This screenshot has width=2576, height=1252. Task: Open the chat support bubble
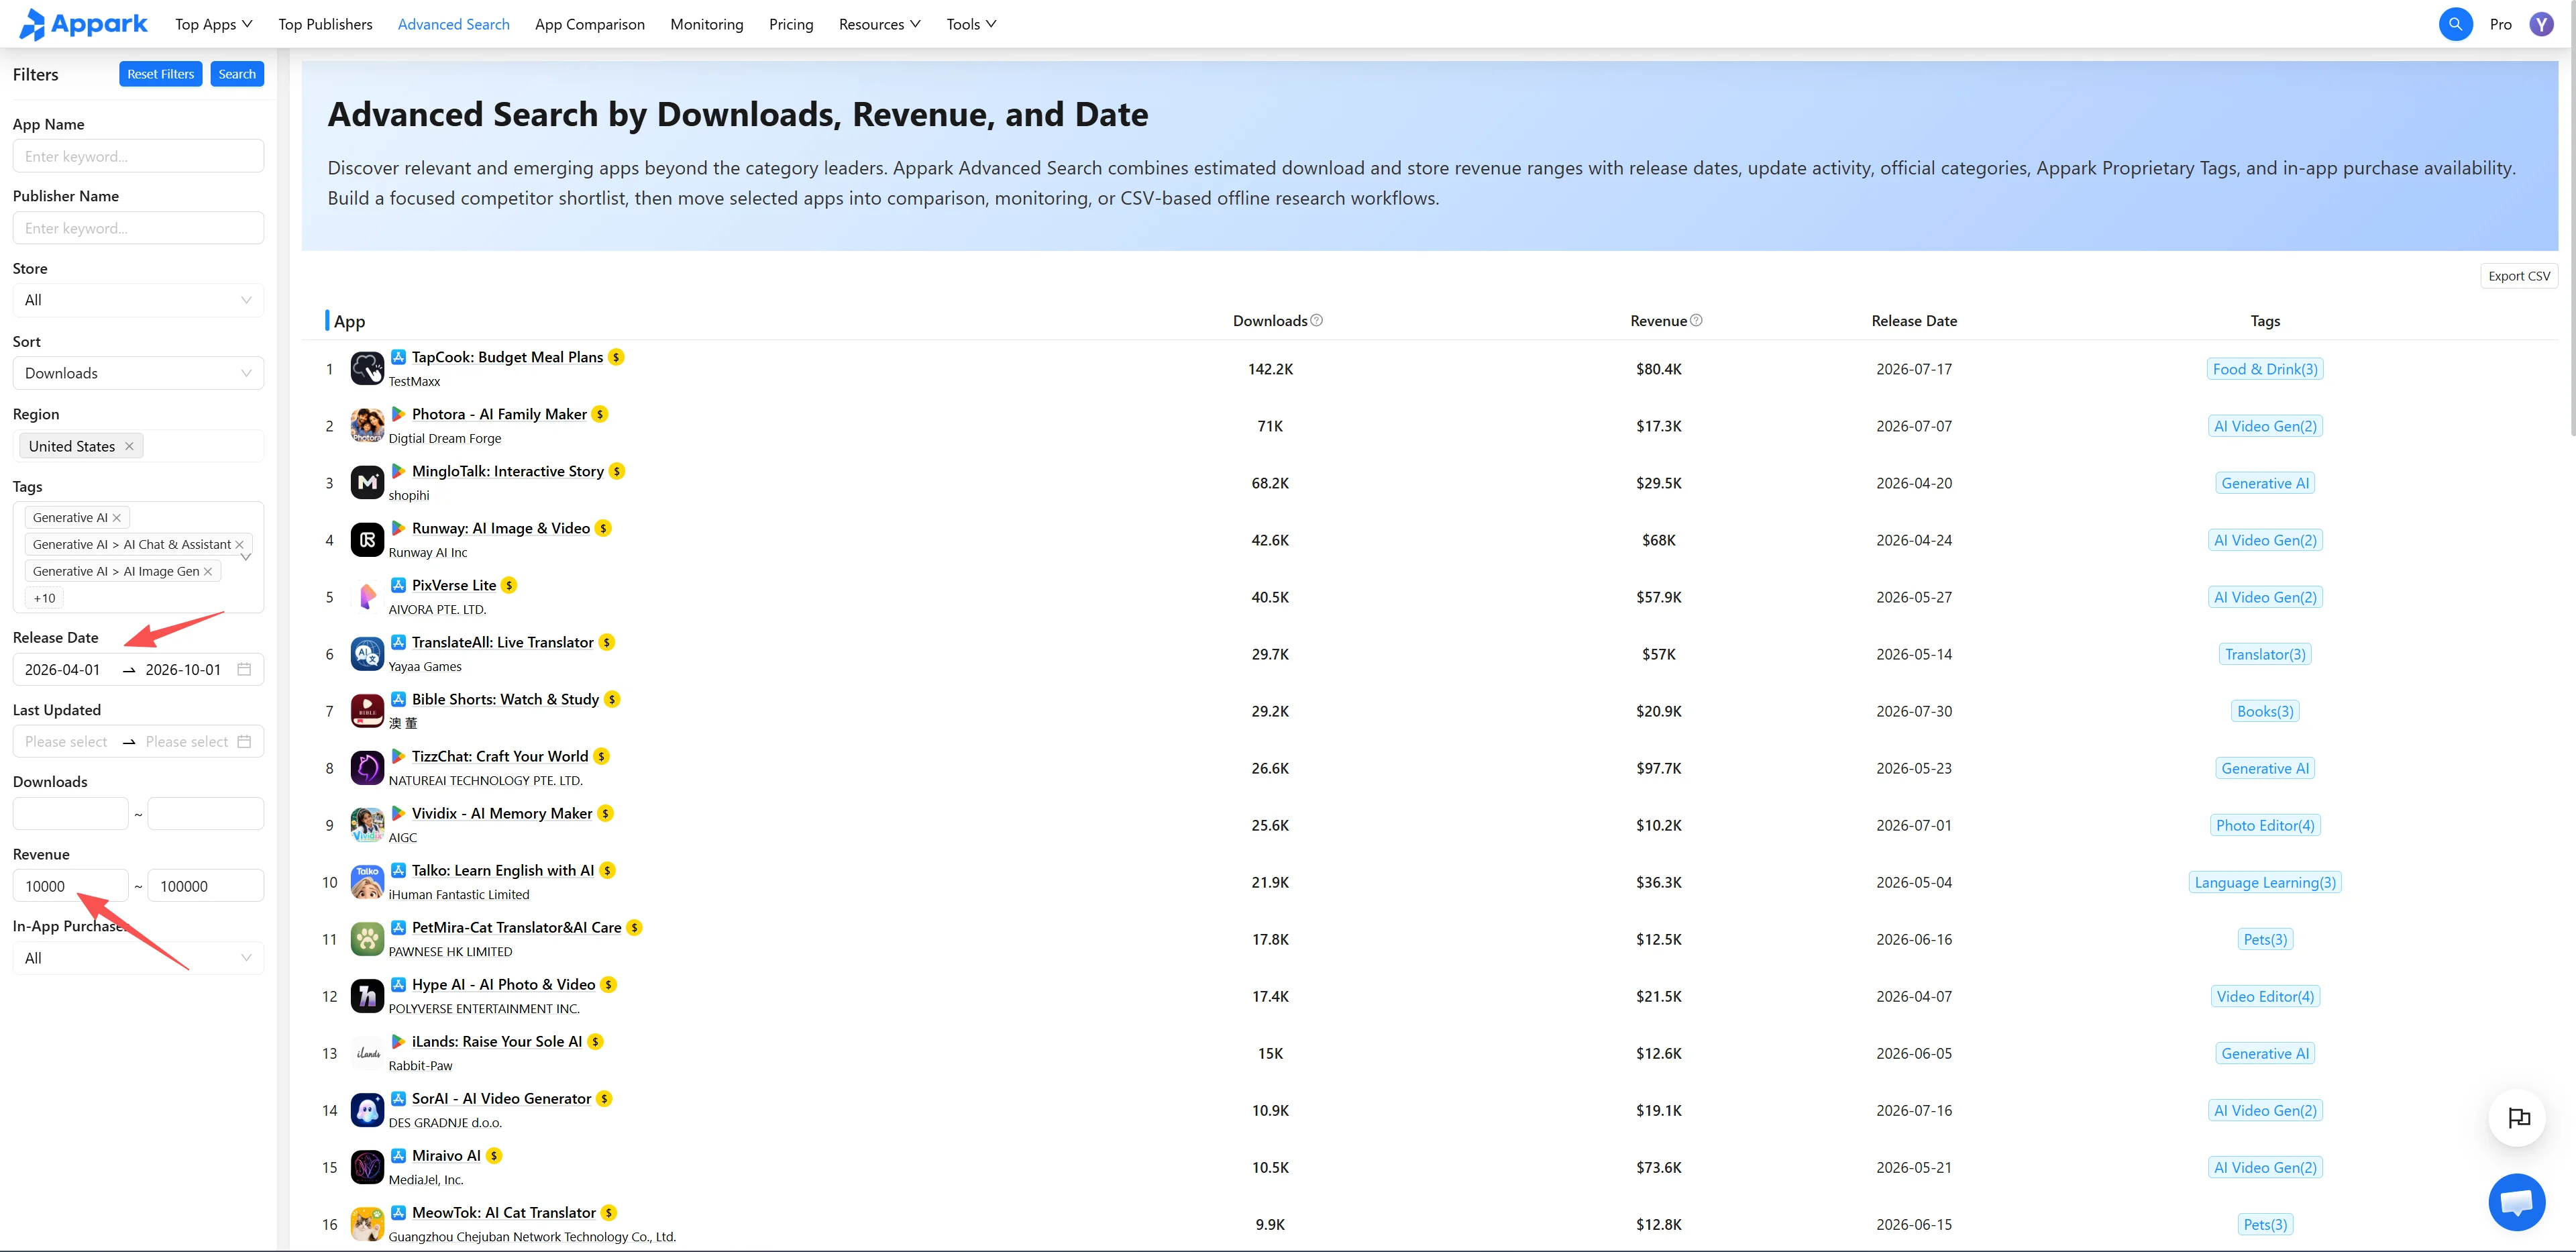(2516, 1201)
